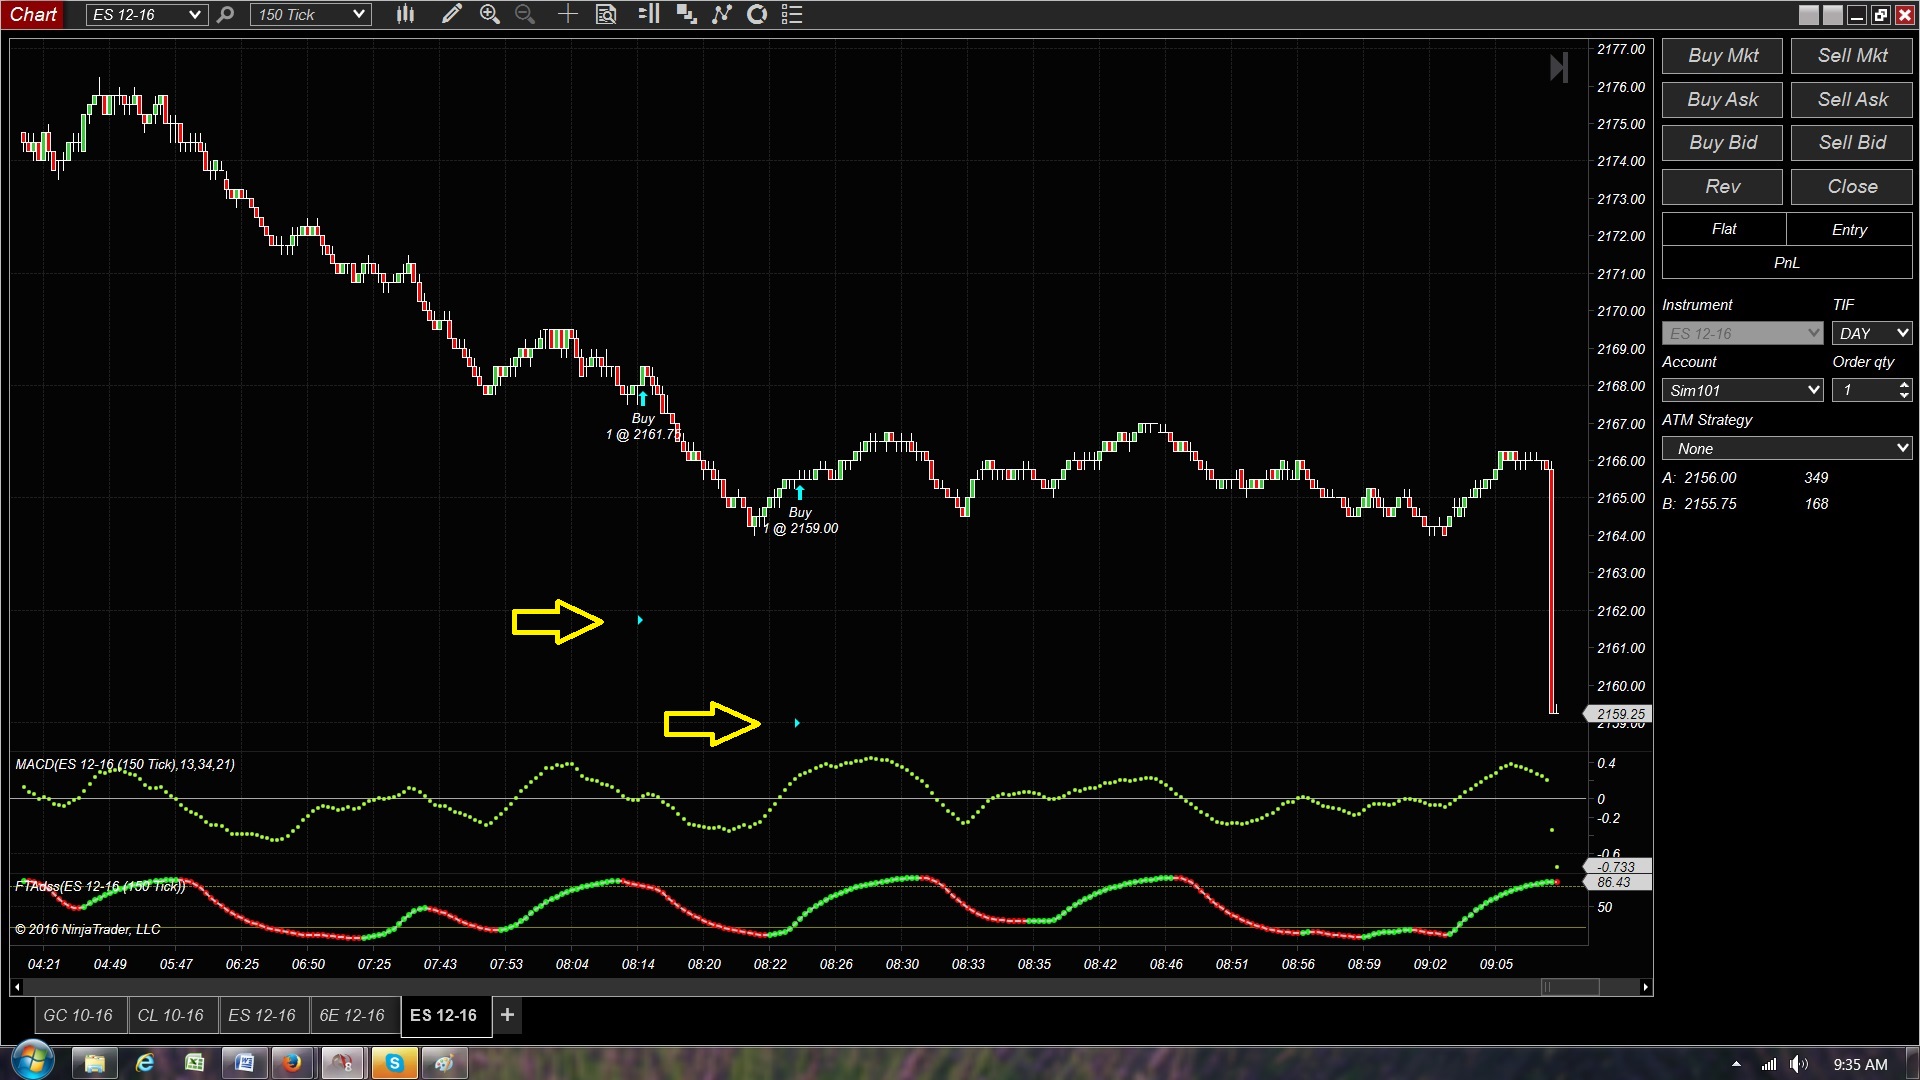Expand the ATM Strategy None dropdown

[1901, 449]
